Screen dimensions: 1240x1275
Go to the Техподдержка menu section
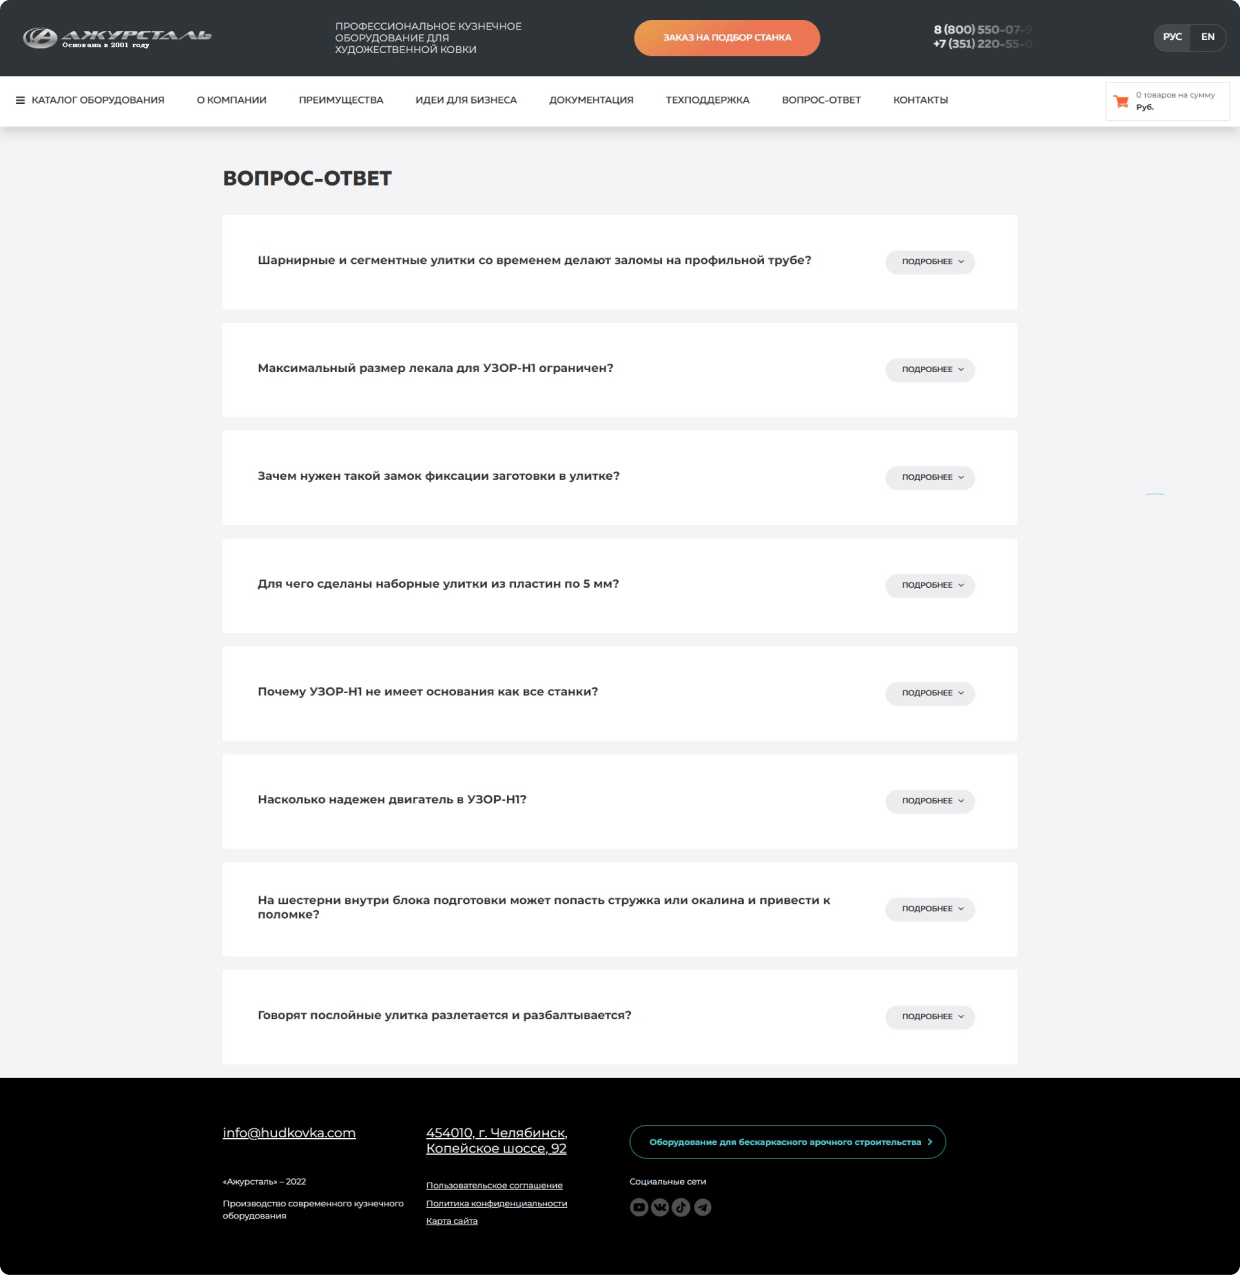[x=707, y=100]
